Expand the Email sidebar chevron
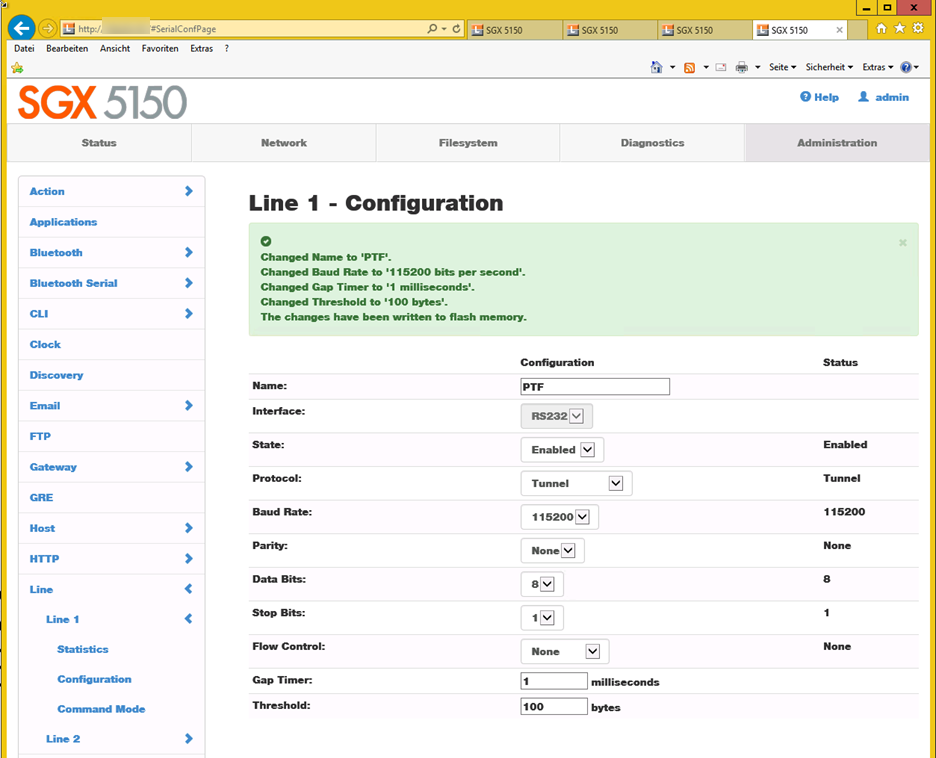The height and width of the screenshot is (758, 936). (x=189, y=405)
